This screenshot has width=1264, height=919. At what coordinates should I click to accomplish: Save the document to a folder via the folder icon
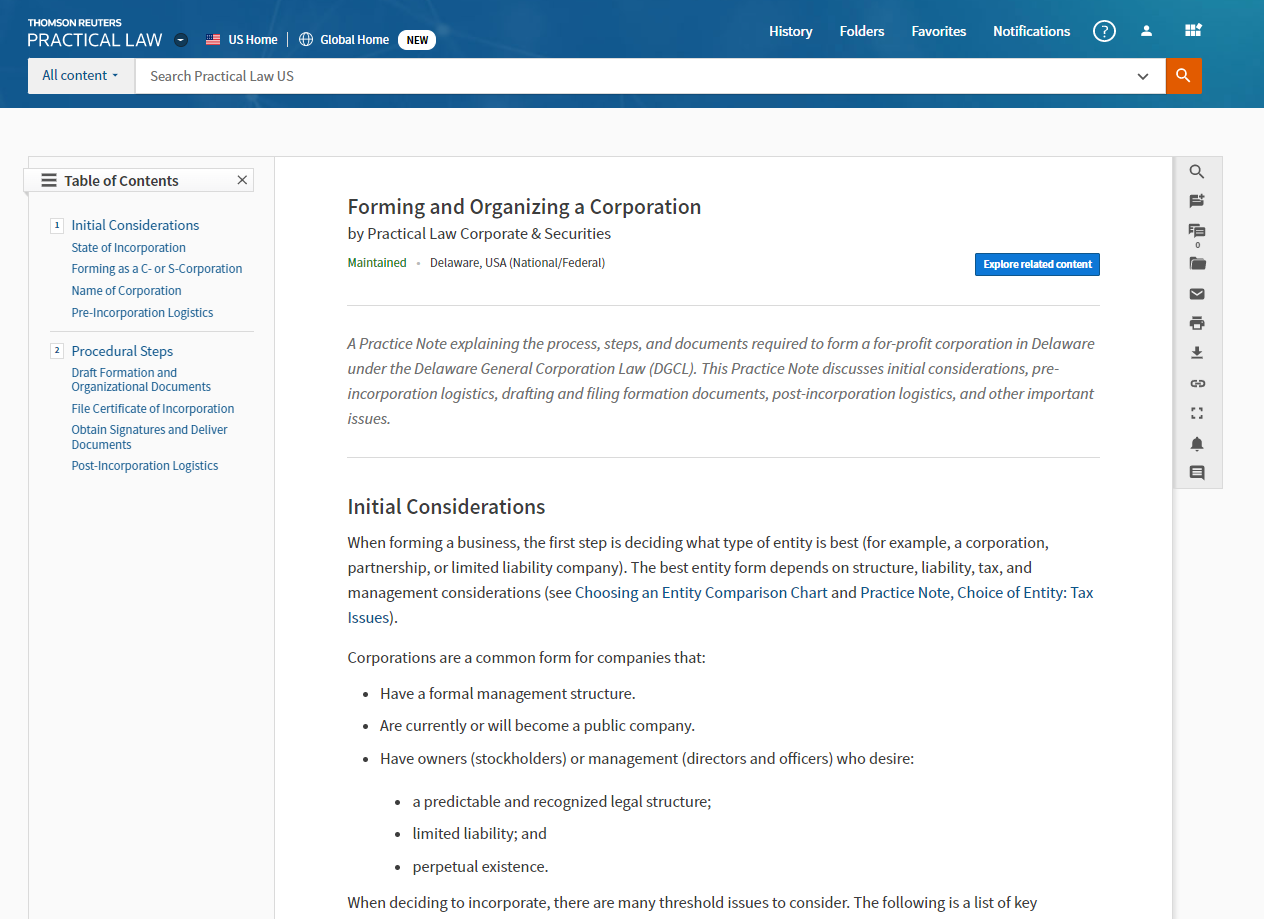(1197, 264)
